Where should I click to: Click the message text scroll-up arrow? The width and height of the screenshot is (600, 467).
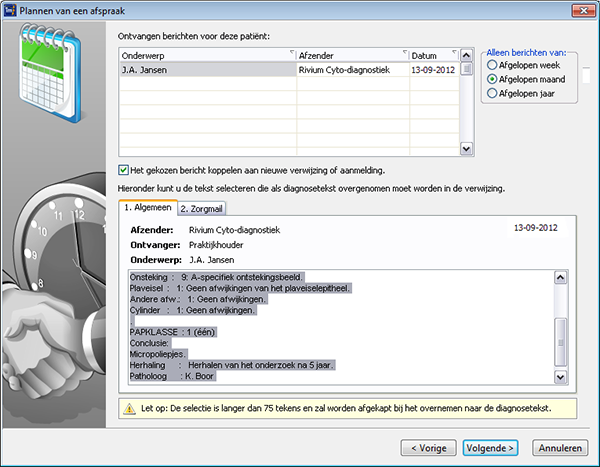pos(560,278)
